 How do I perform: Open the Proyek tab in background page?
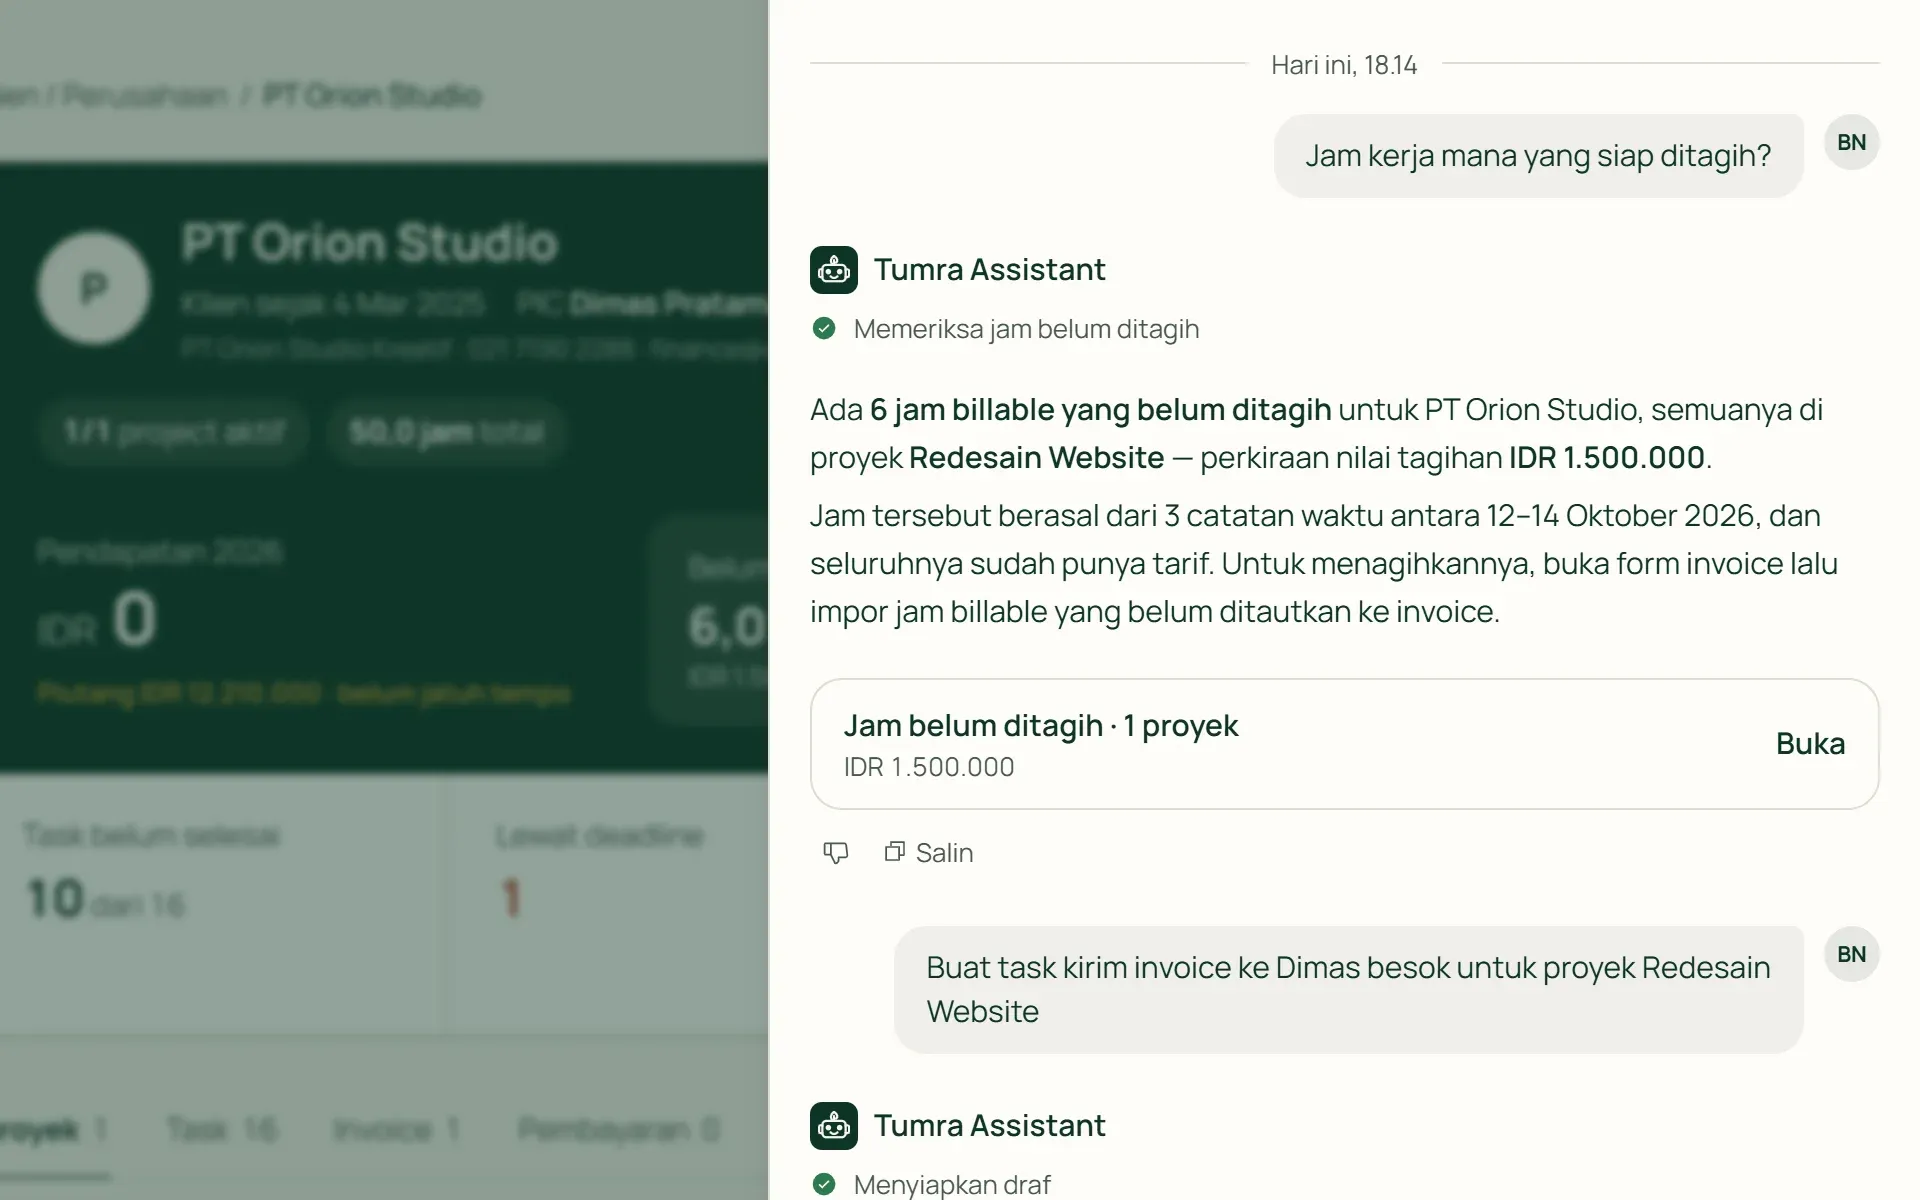point(52,1130)
